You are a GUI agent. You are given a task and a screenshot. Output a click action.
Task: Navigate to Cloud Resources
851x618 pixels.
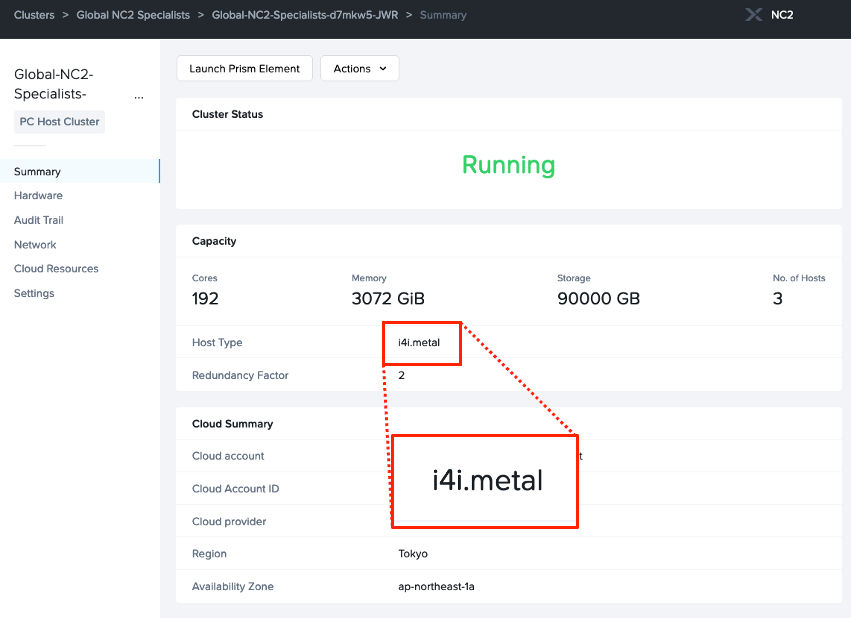tap(55, 268)
